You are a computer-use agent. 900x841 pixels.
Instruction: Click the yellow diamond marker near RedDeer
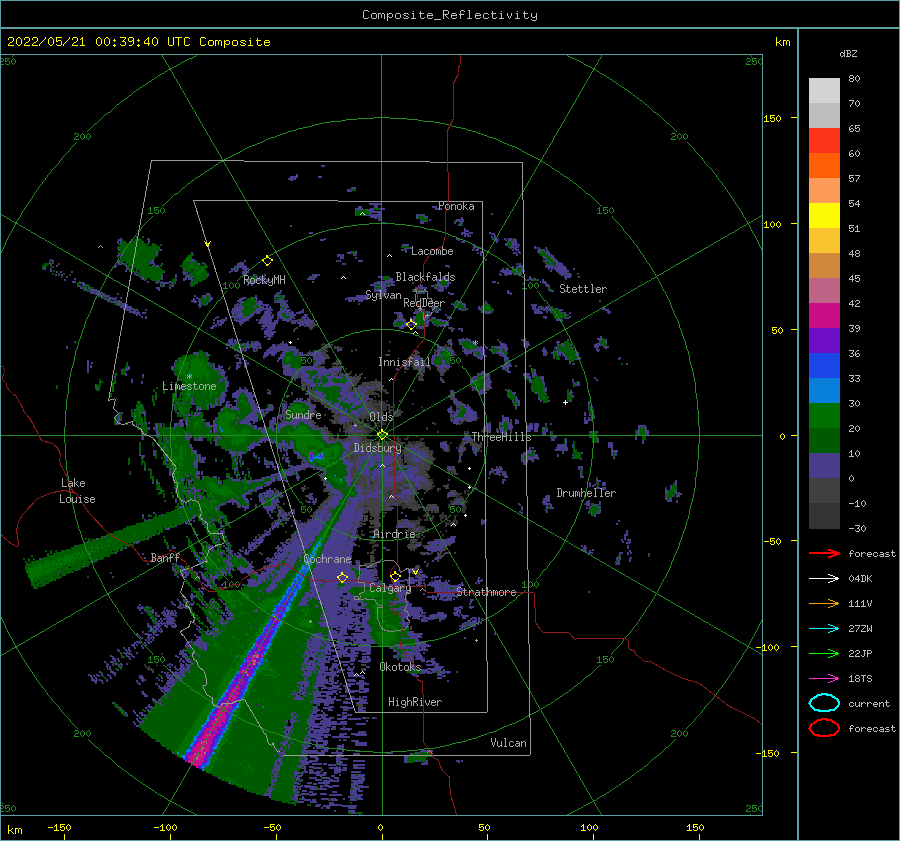[x=411, y=325]
